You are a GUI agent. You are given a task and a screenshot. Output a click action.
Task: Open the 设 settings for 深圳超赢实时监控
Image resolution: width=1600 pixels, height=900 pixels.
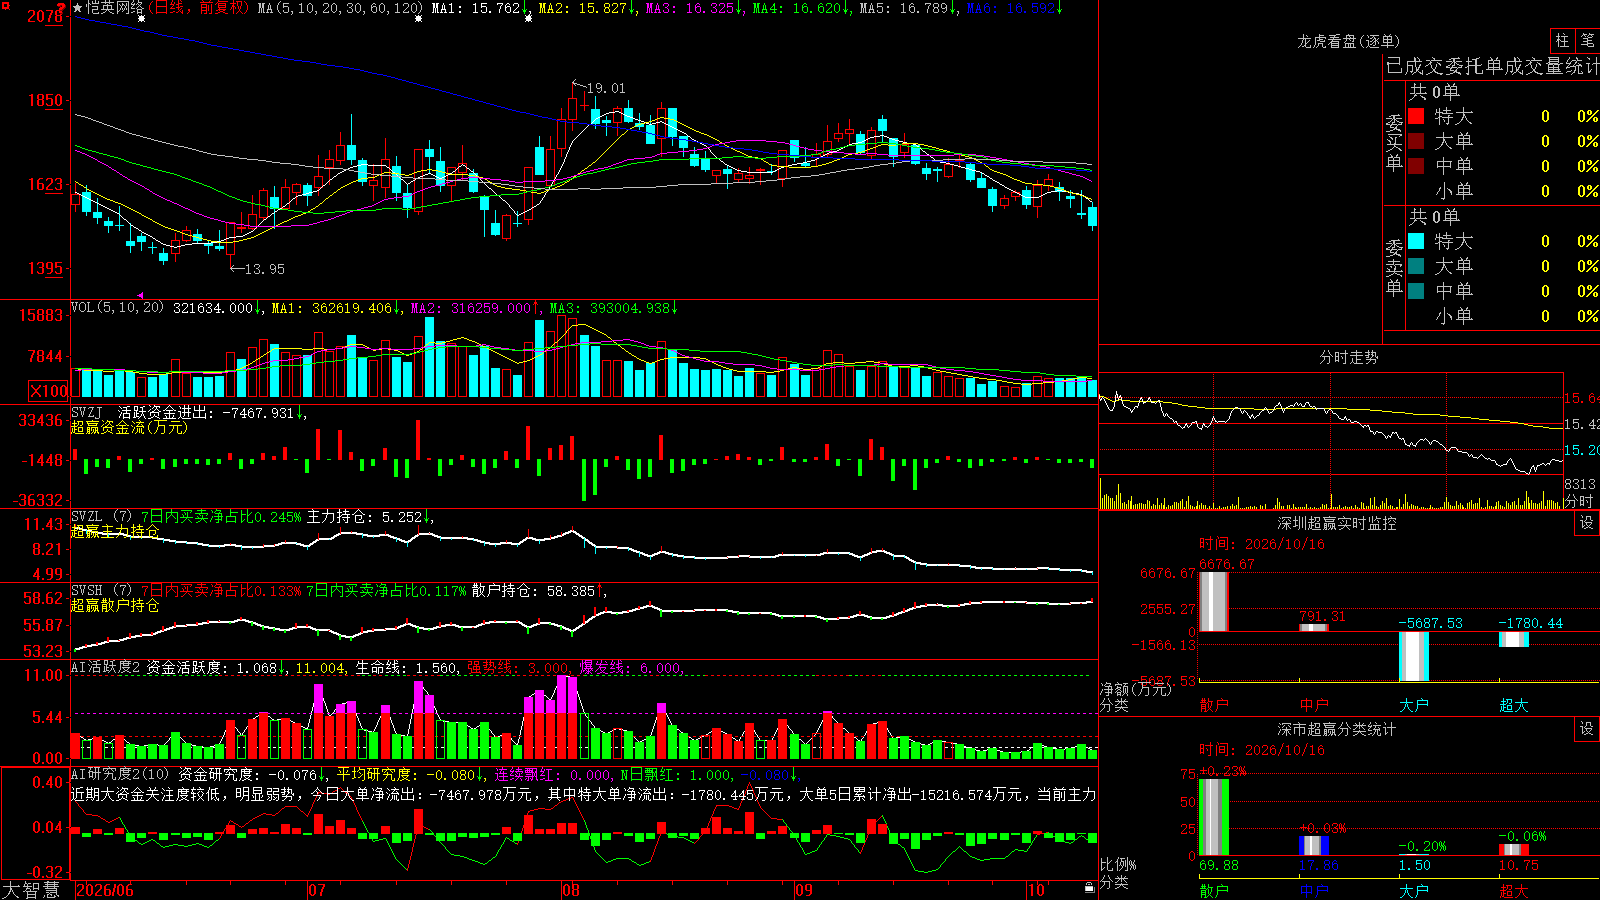1587,523
